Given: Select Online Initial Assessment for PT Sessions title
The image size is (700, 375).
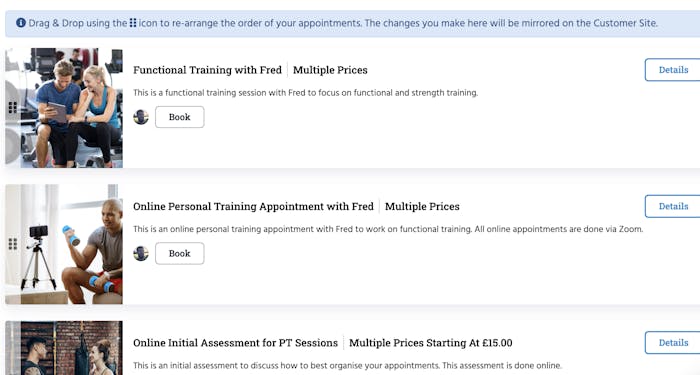Looking at the screenshot, I should (235, 343).
